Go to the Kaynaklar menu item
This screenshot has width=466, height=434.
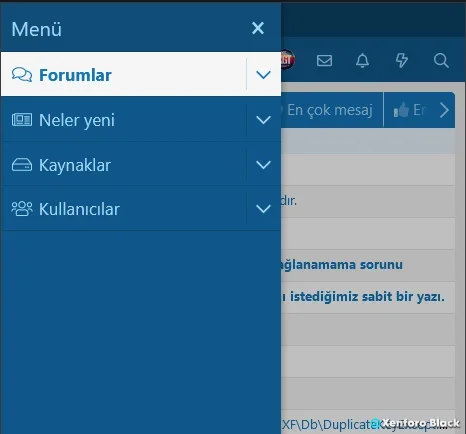pyautogui.click(x=75, y=165)
